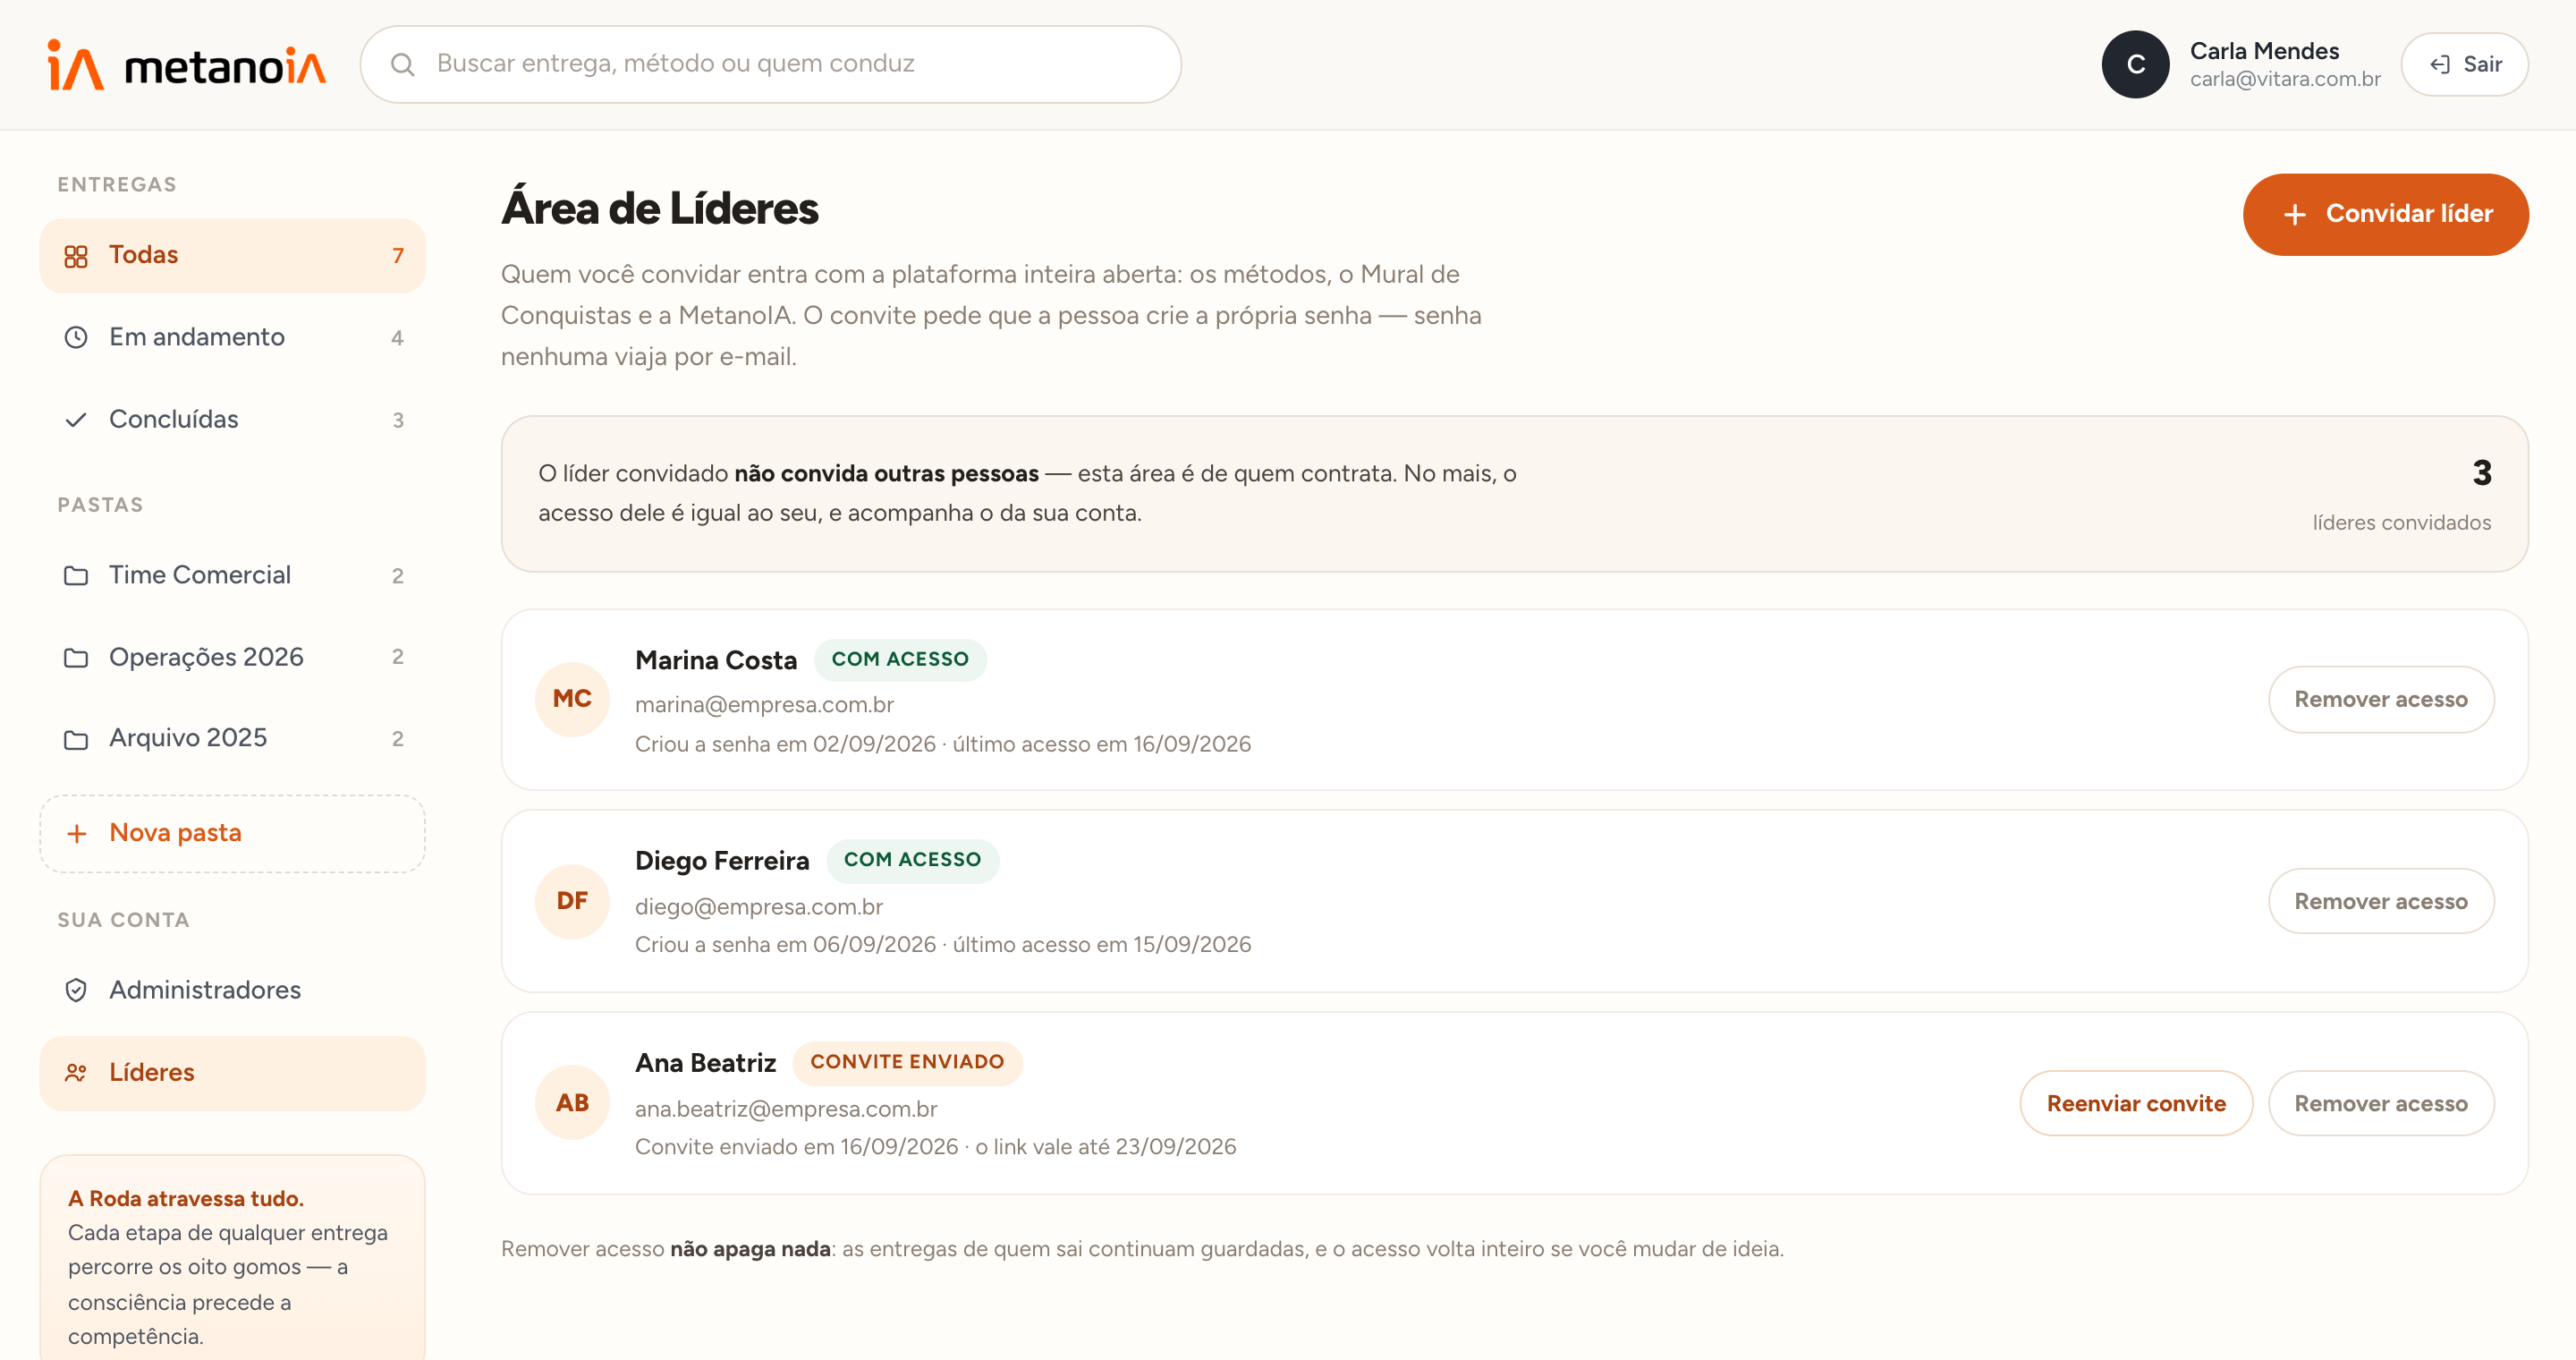Resend invite to Ana Beatriz

click(x=2136, y=1104)
